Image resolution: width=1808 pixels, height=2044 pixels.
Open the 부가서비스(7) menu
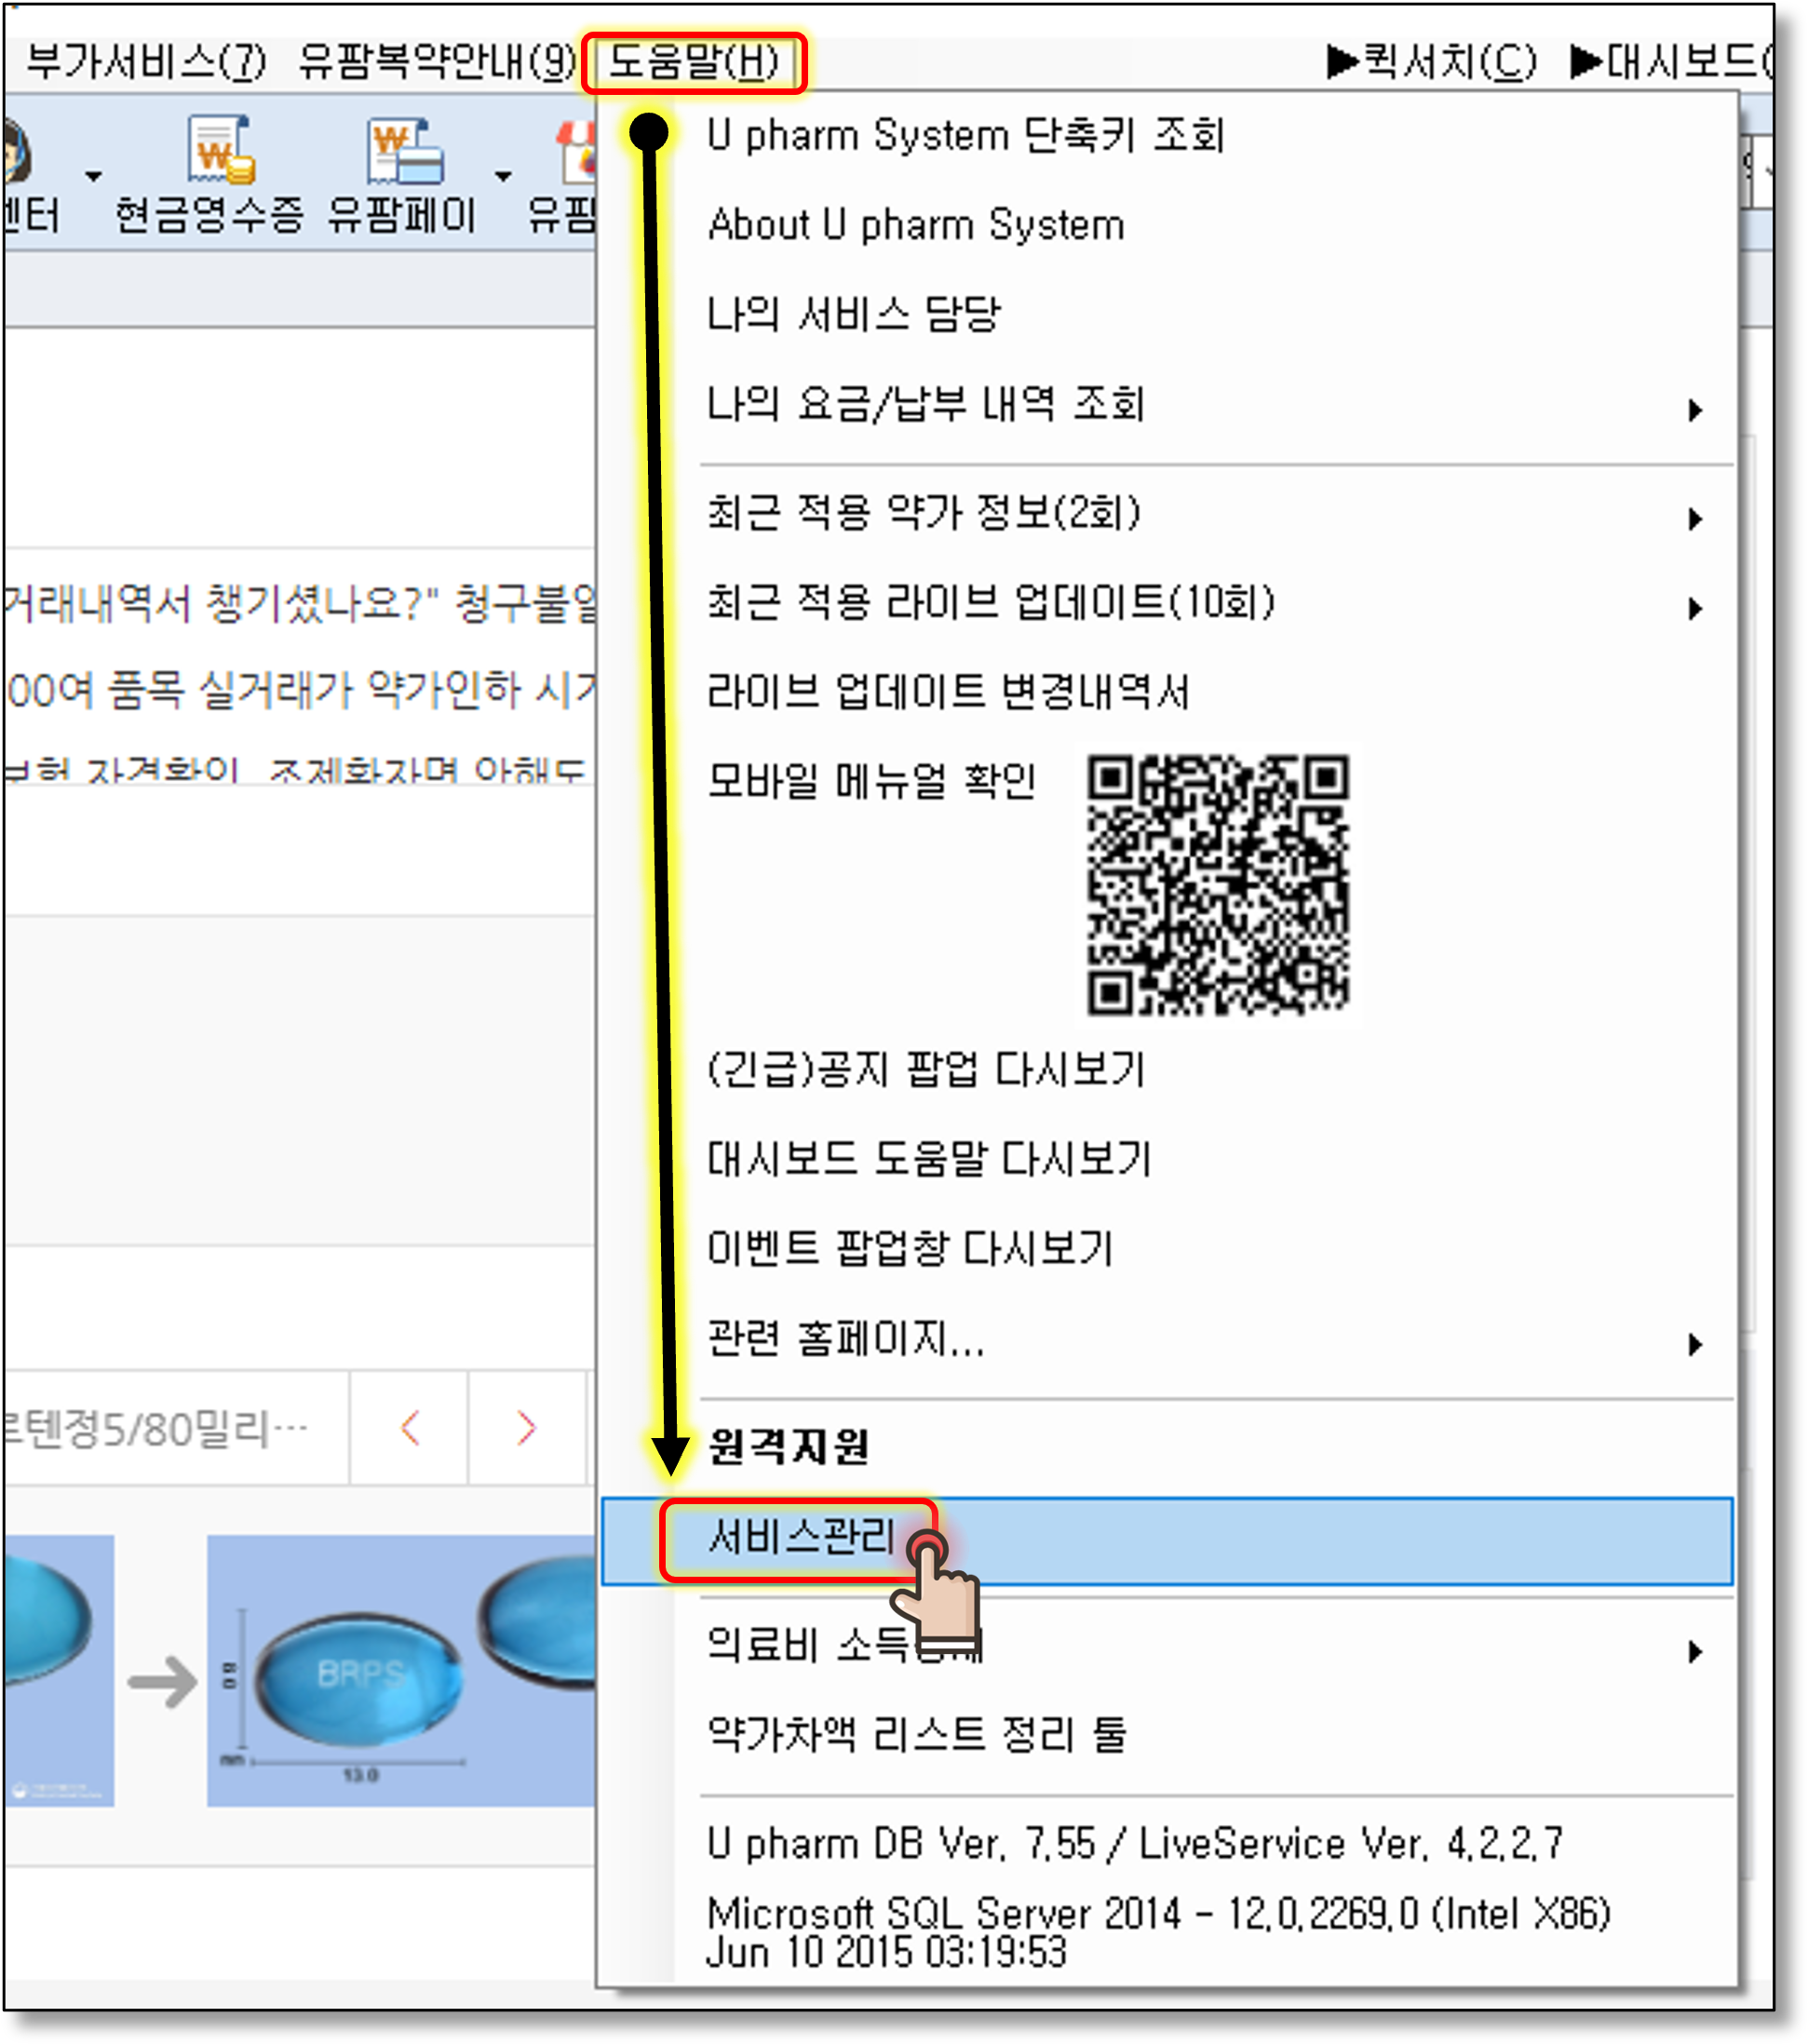point(146,63)
